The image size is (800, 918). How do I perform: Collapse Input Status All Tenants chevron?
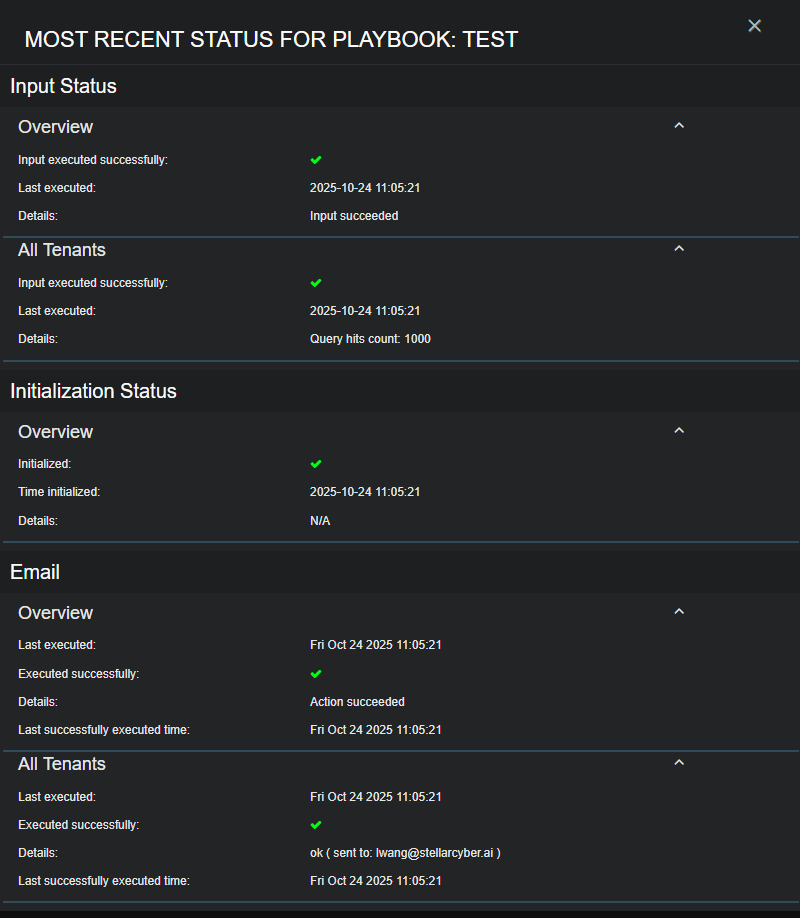pyautogui.click(x=679, y=249)
